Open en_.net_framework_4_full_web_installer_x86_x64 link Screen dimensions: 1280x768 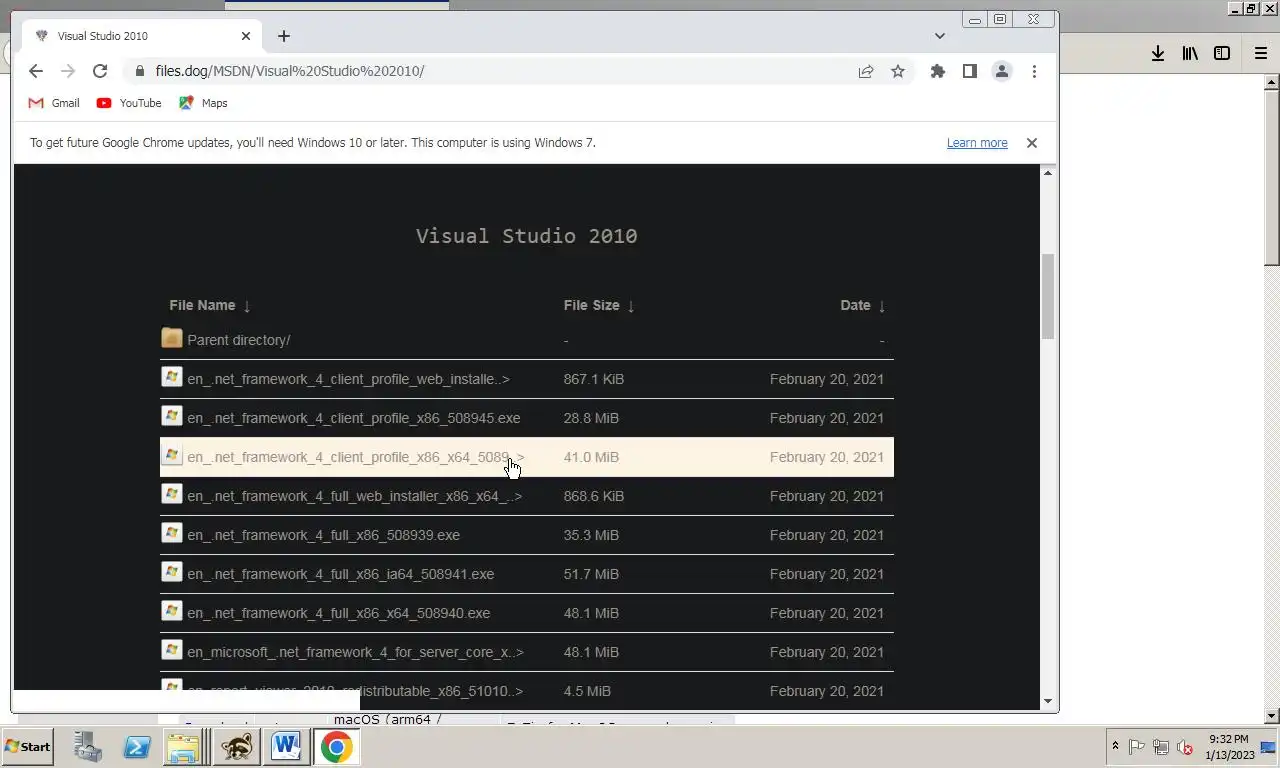[354, 496]
